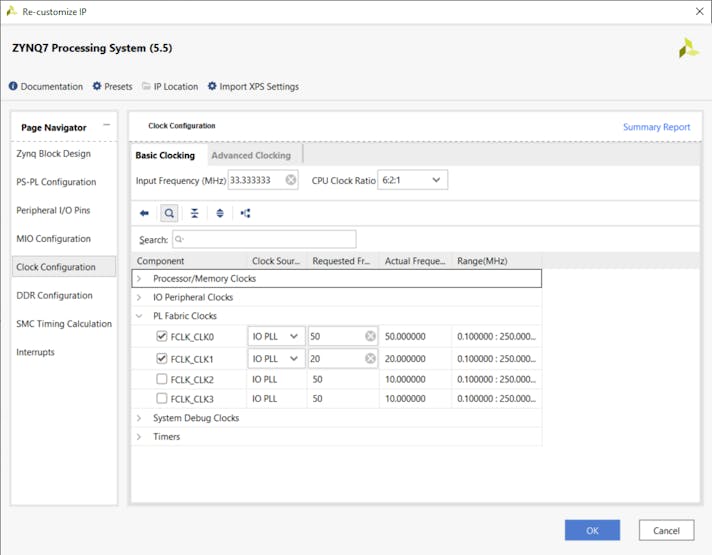
Task: Open the Summary Report link
Action: (656, 127)
